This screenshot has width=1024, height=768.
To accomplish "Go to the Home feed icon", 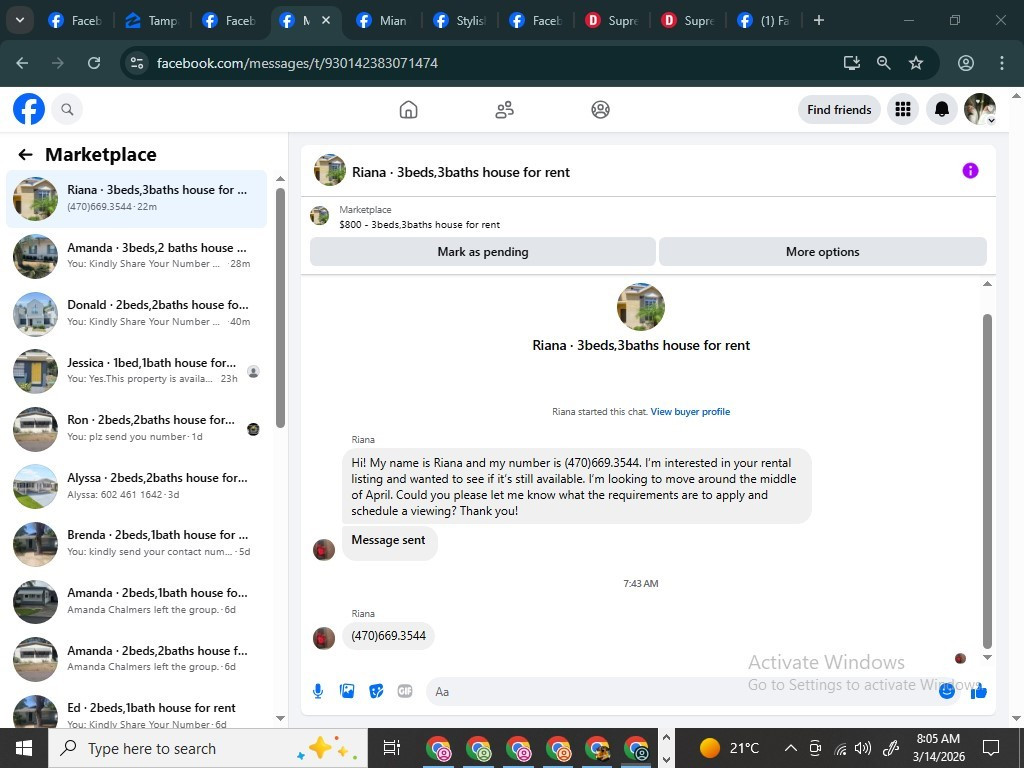I will [x=408, y=110].
